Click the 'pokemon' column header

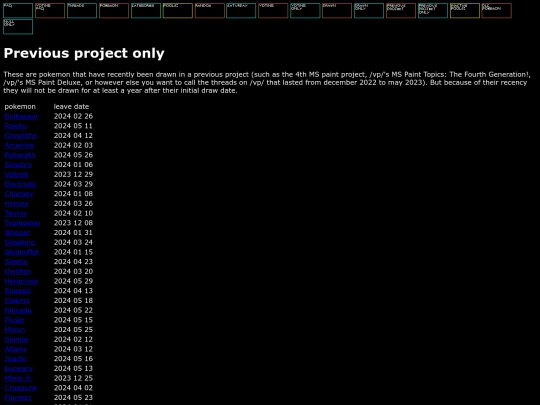click(x=20, y=107)
